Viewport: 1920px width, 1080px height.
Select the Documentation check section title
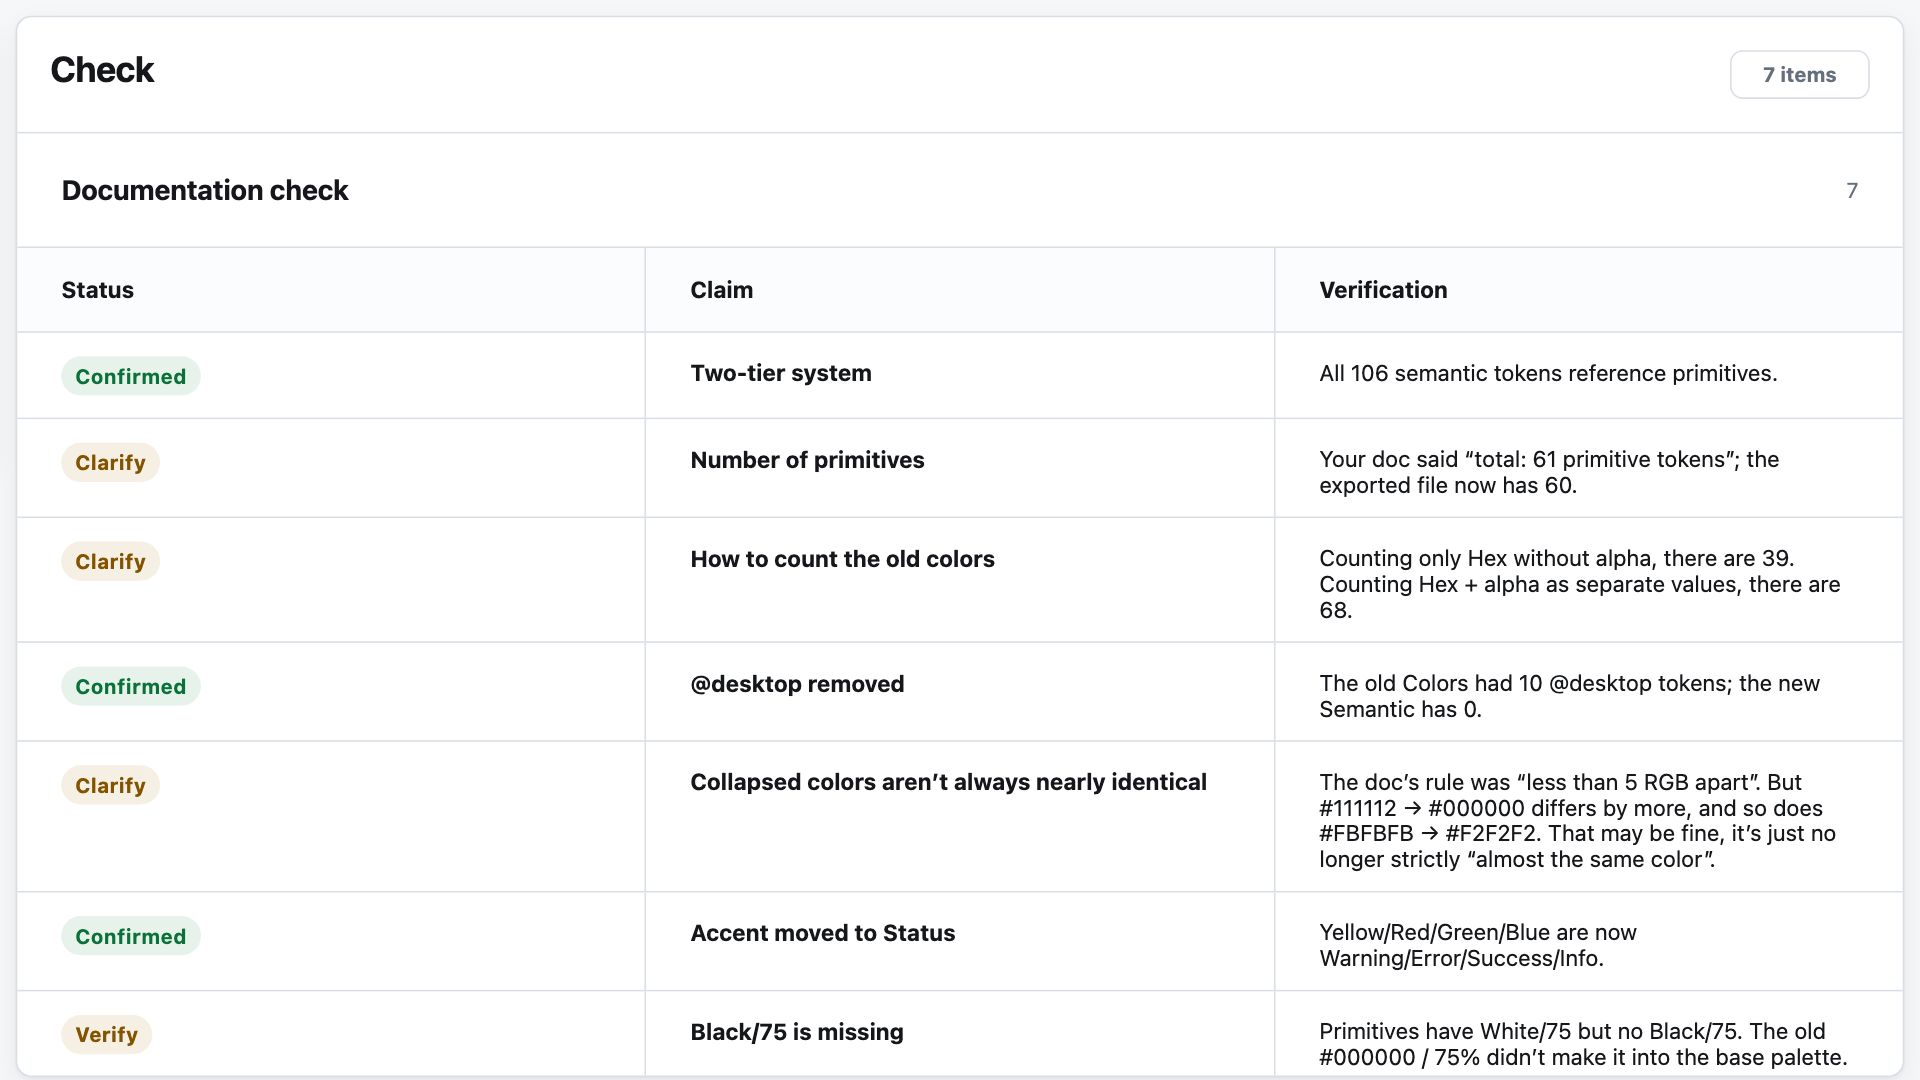pyautogui.click(x=205, y=190)
